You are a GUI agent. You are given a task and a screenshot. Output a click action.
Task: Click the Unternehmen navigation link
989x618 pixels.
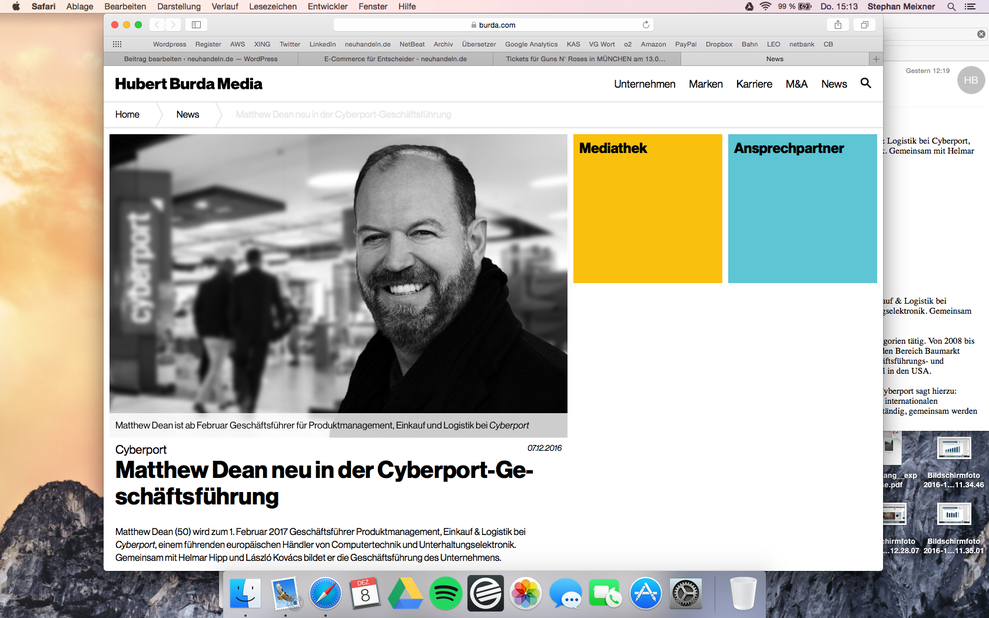(645, 84)
